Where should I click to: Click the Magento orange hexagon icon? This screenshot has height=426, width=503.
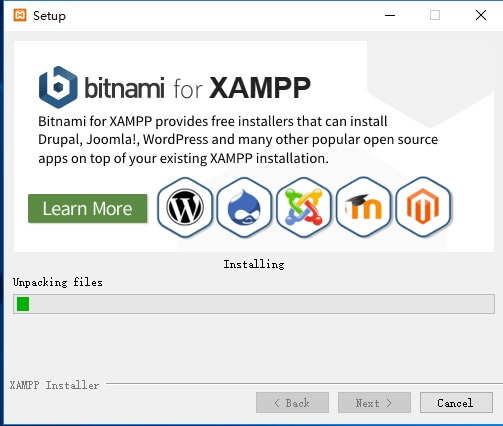423,207
